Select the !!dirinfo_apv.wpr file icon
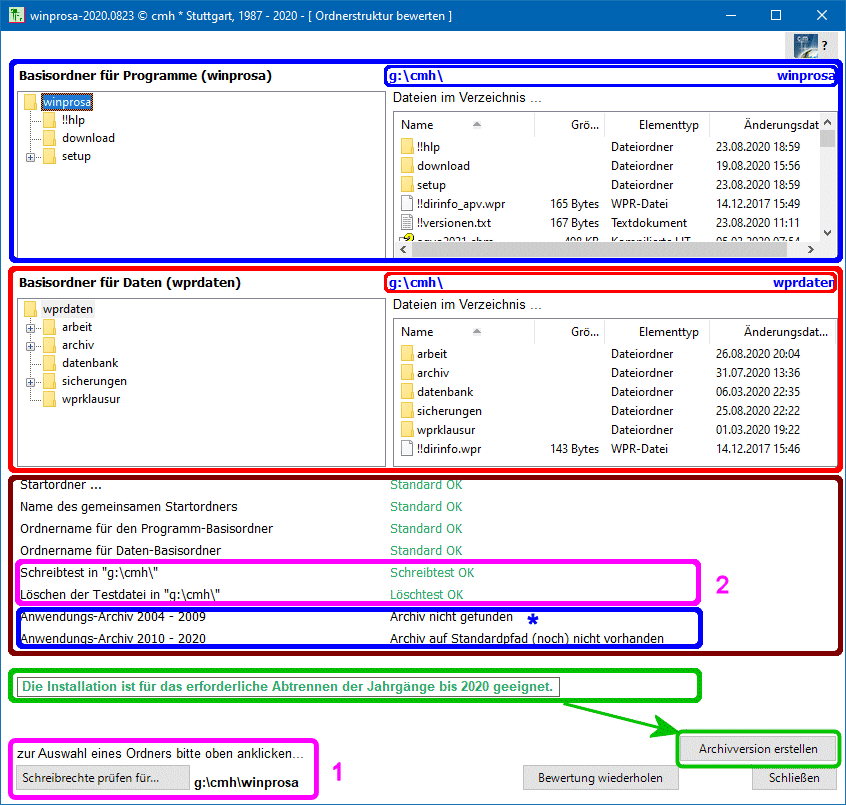The height and width of the screenshot is (805, 846). pos(407,204)
